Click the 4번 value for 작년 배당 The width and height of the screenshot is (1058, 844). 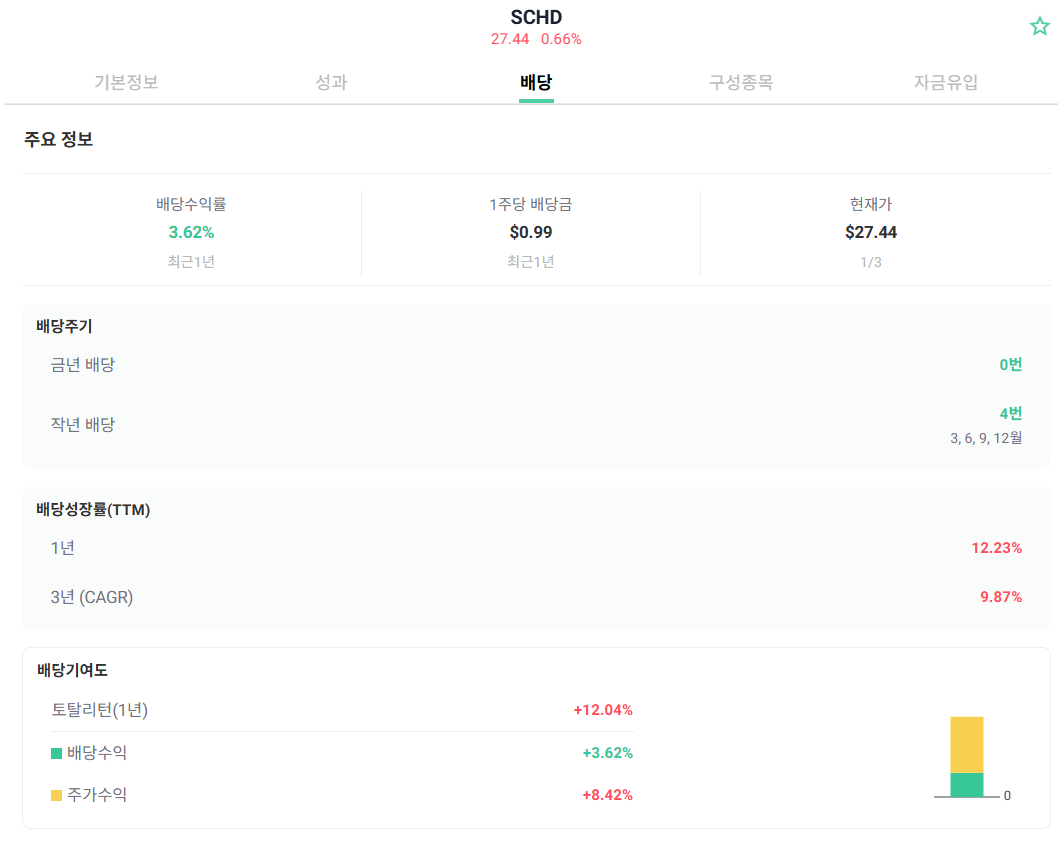click(x=1011, y=413)
